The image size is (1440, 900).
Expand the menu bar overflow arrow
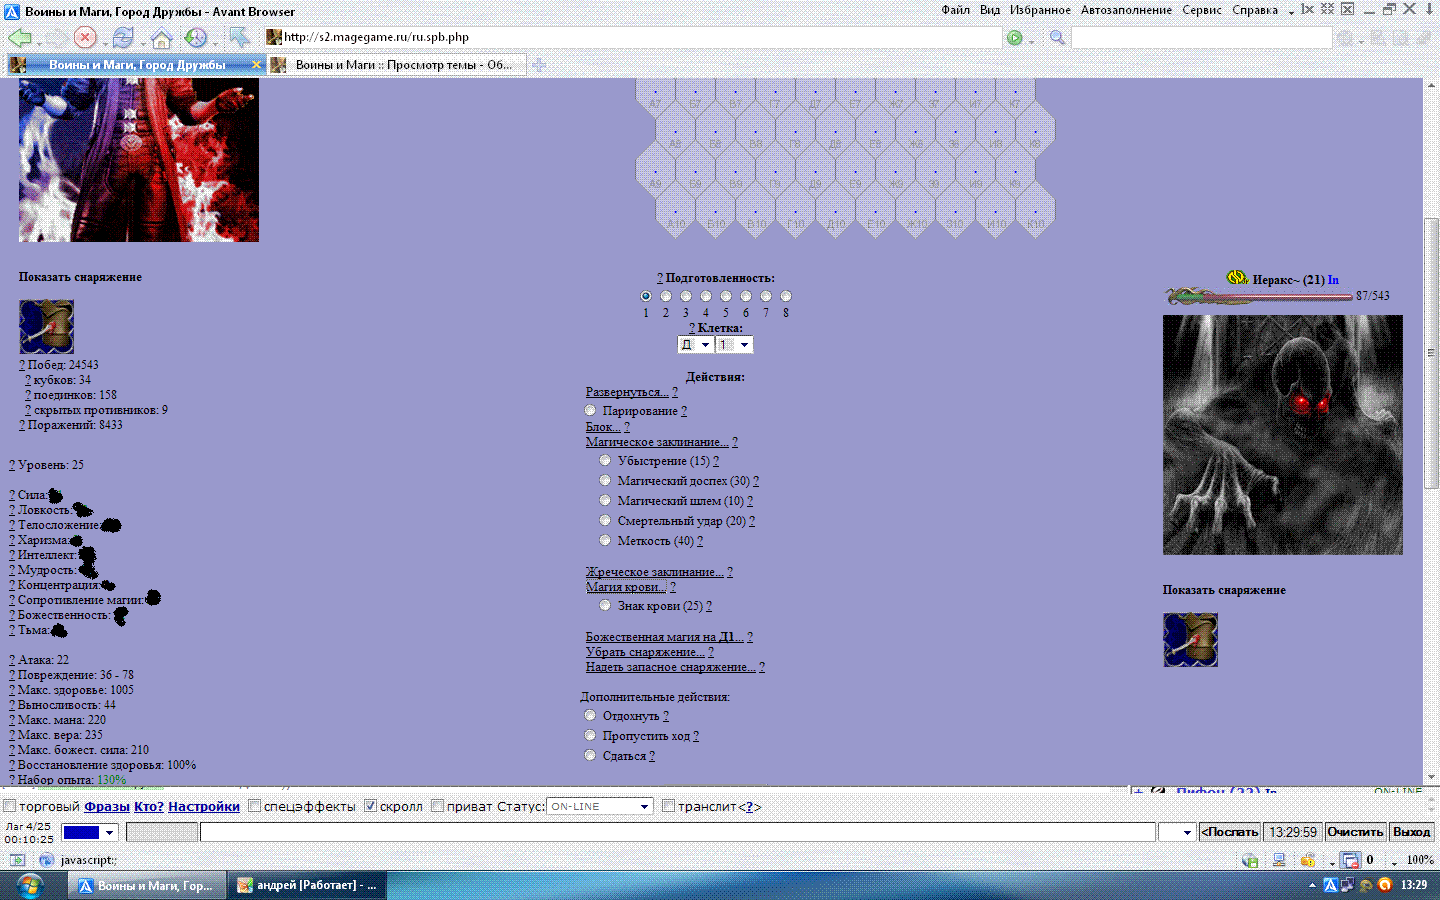coord(1291,11)
